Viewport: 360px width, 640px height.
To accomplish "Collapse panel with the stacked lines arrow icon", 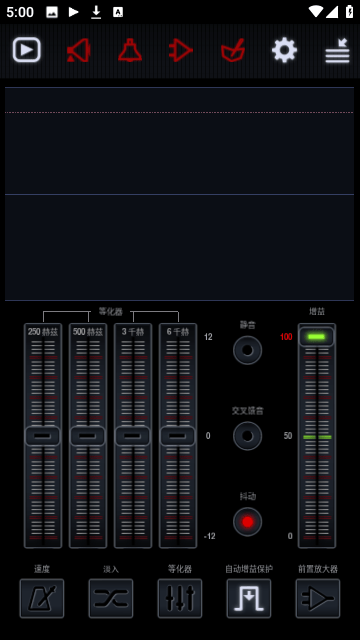I will [x=337, y=51].
